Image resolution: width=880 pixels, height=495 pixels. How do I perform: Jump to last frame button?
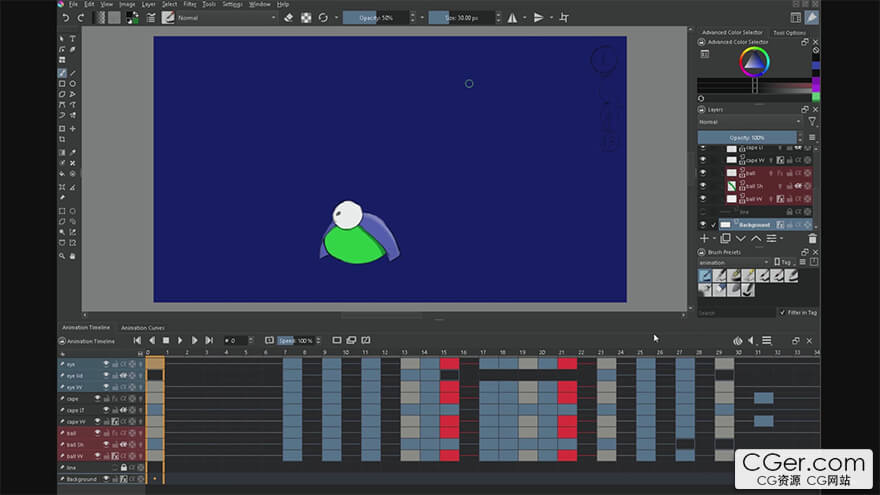tap(209, 341)
